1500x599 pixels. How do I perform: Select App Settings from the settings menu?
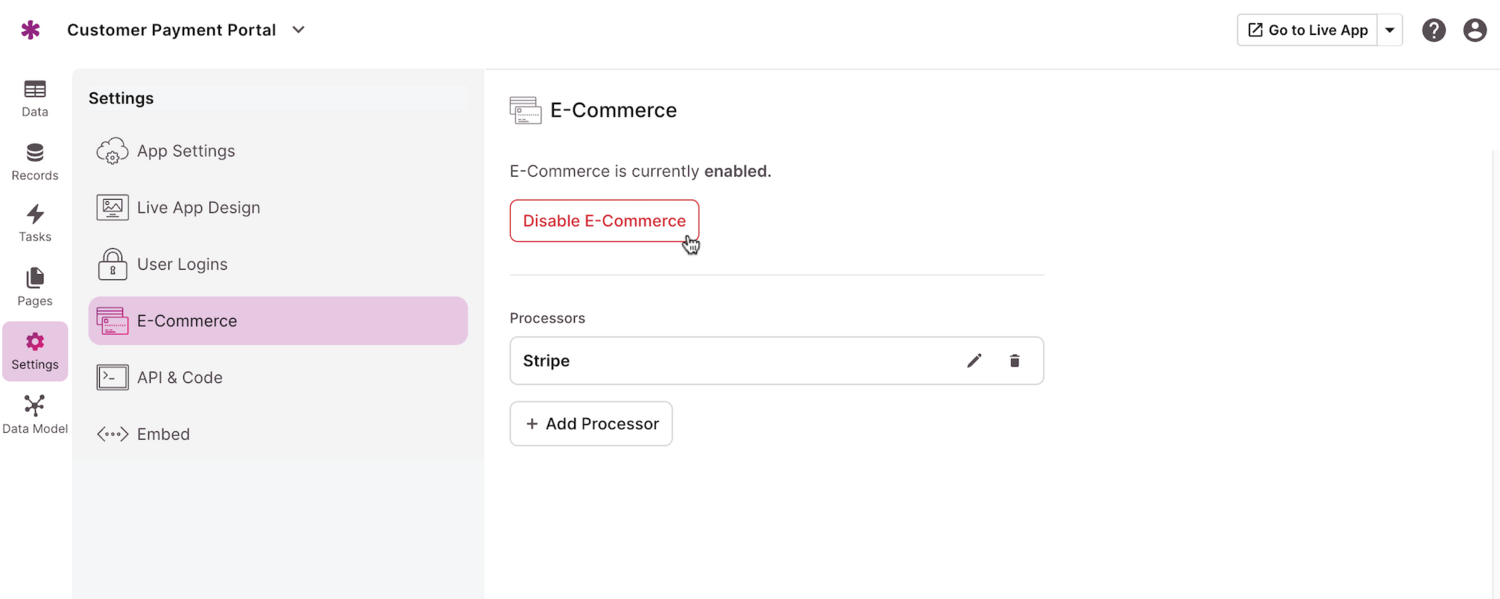click(x=185, y=150)
